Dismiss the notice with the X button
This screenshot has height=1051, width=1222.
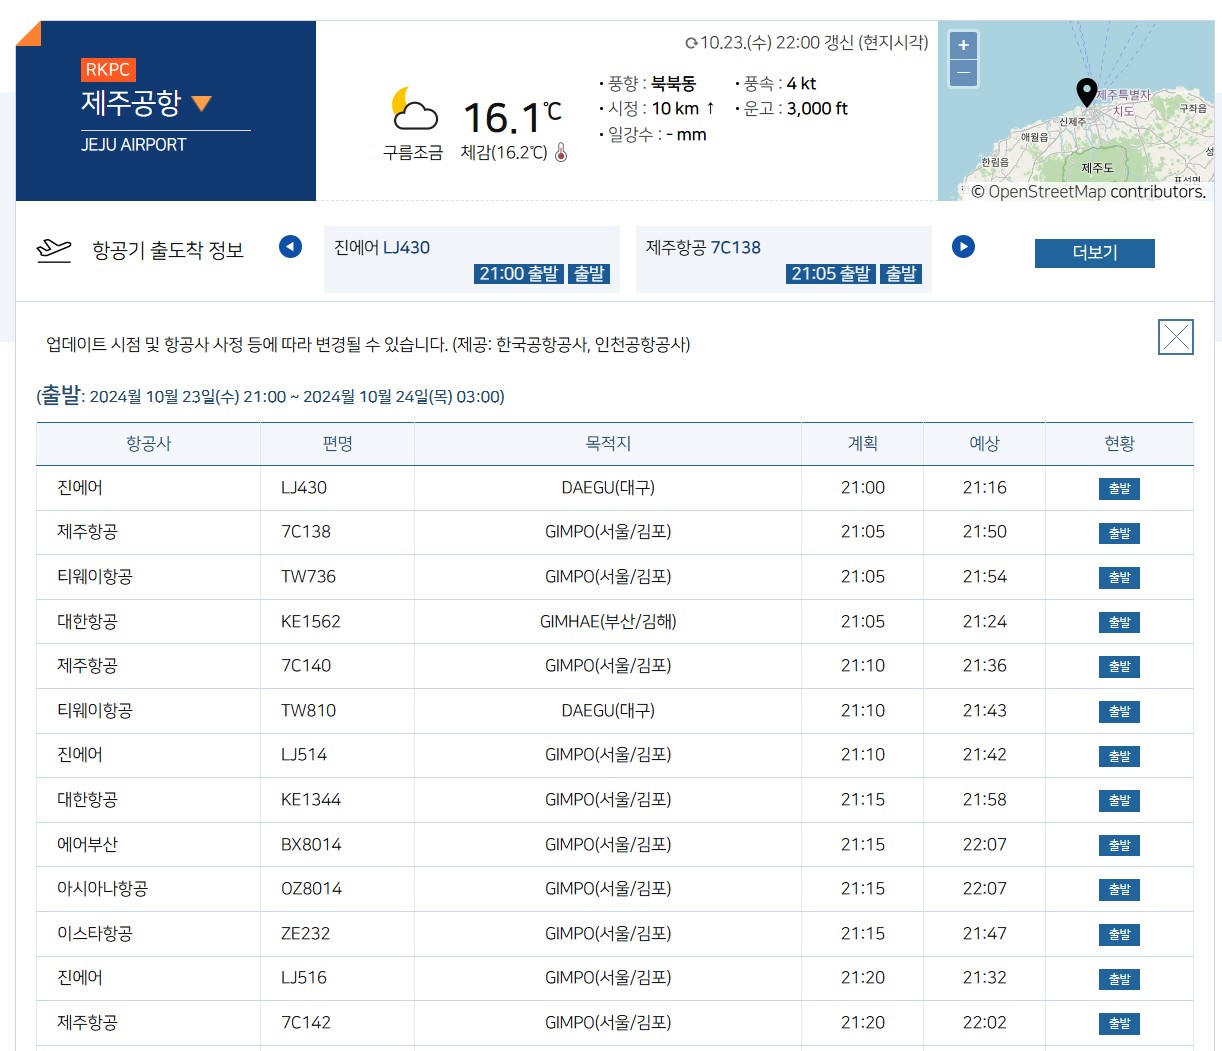coord(1176,337)
